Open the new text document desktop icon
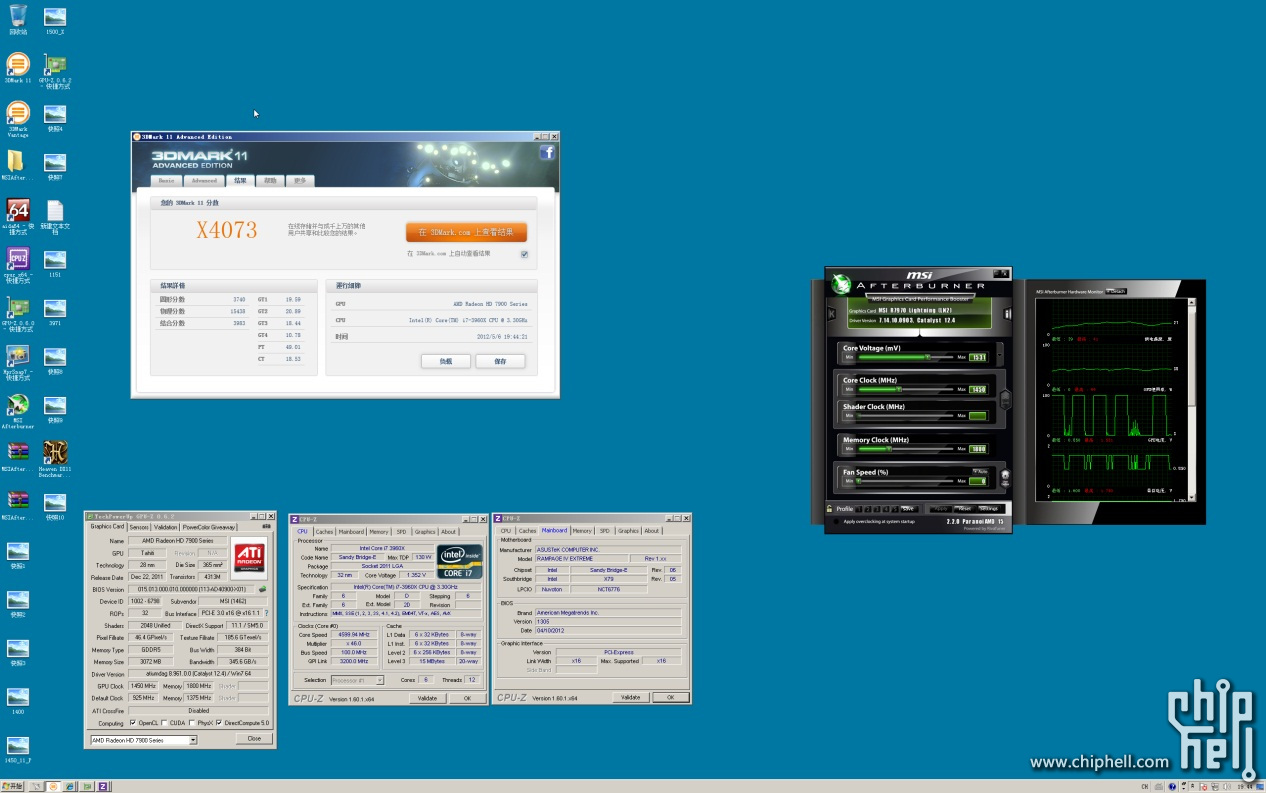 [55, 217]
